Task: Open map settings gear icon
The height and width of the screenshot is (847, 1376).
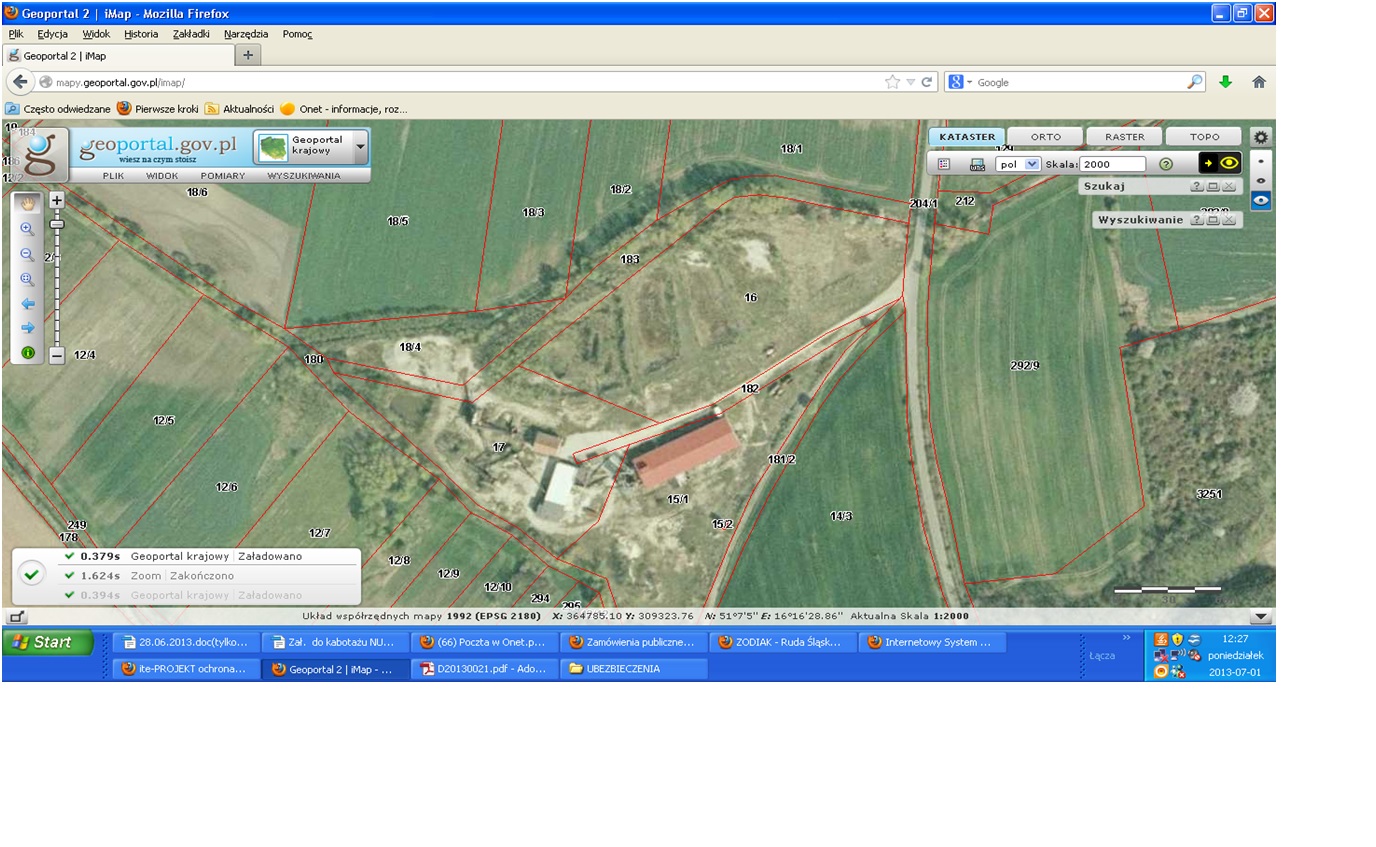Action: (x=1261, y=138)
